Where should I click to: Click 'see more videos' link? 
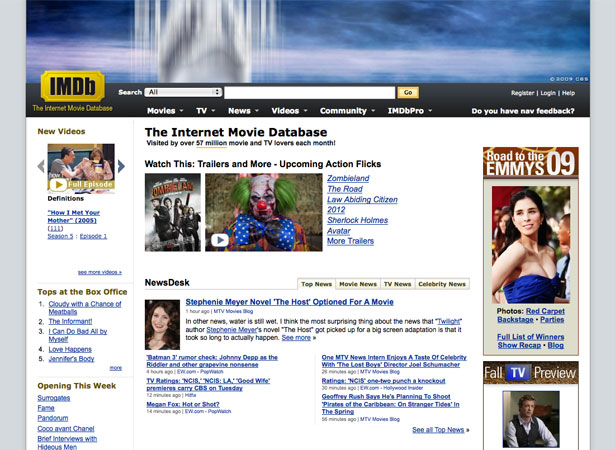point(100,272)
